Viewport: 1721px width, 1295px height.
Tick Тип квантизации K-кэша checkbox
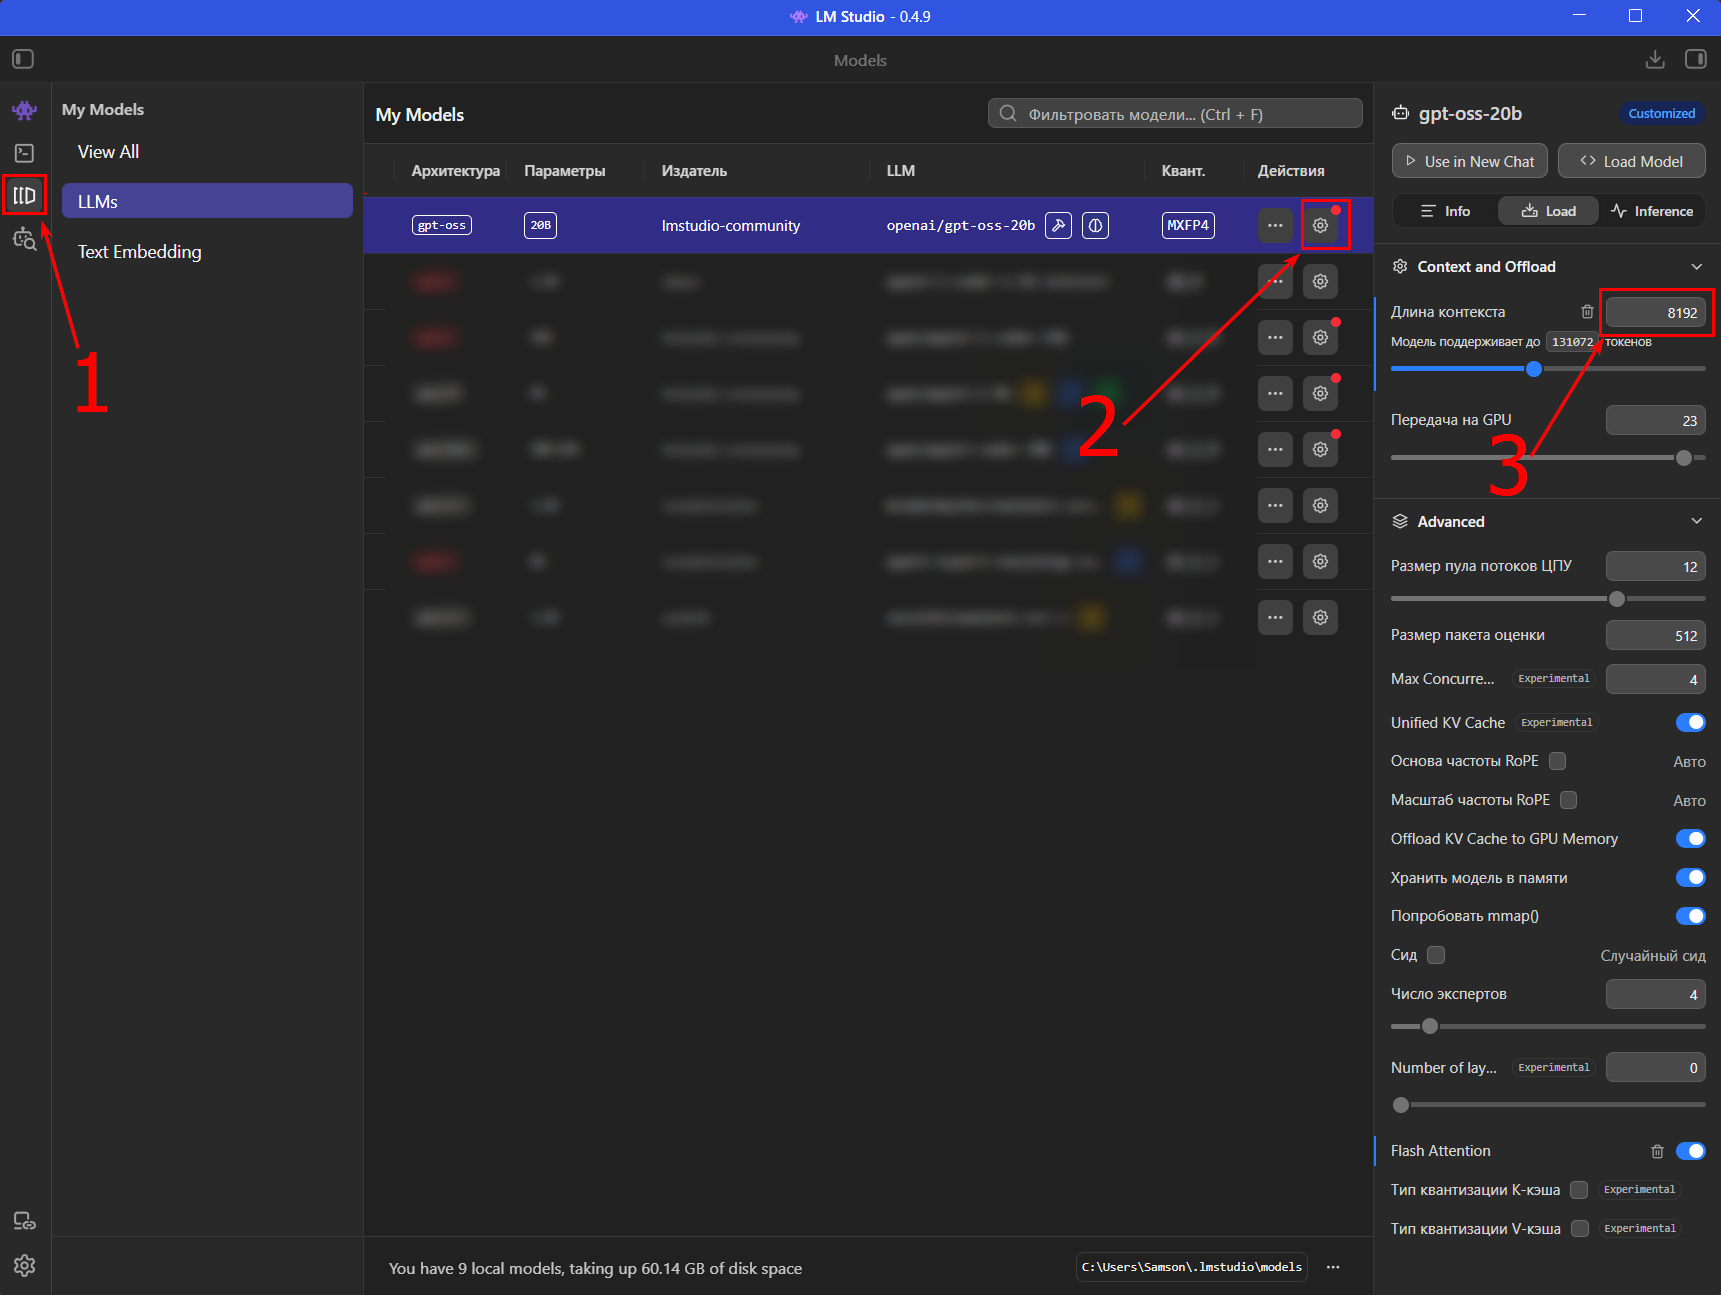pos(1579,1190)
